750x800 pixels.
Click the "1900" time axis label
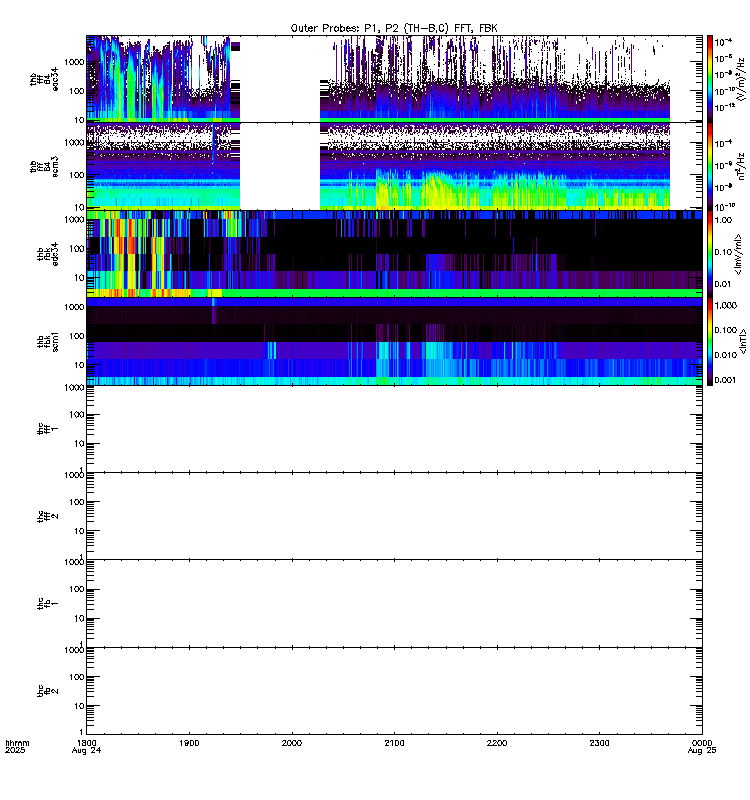[x=189, y=743]
